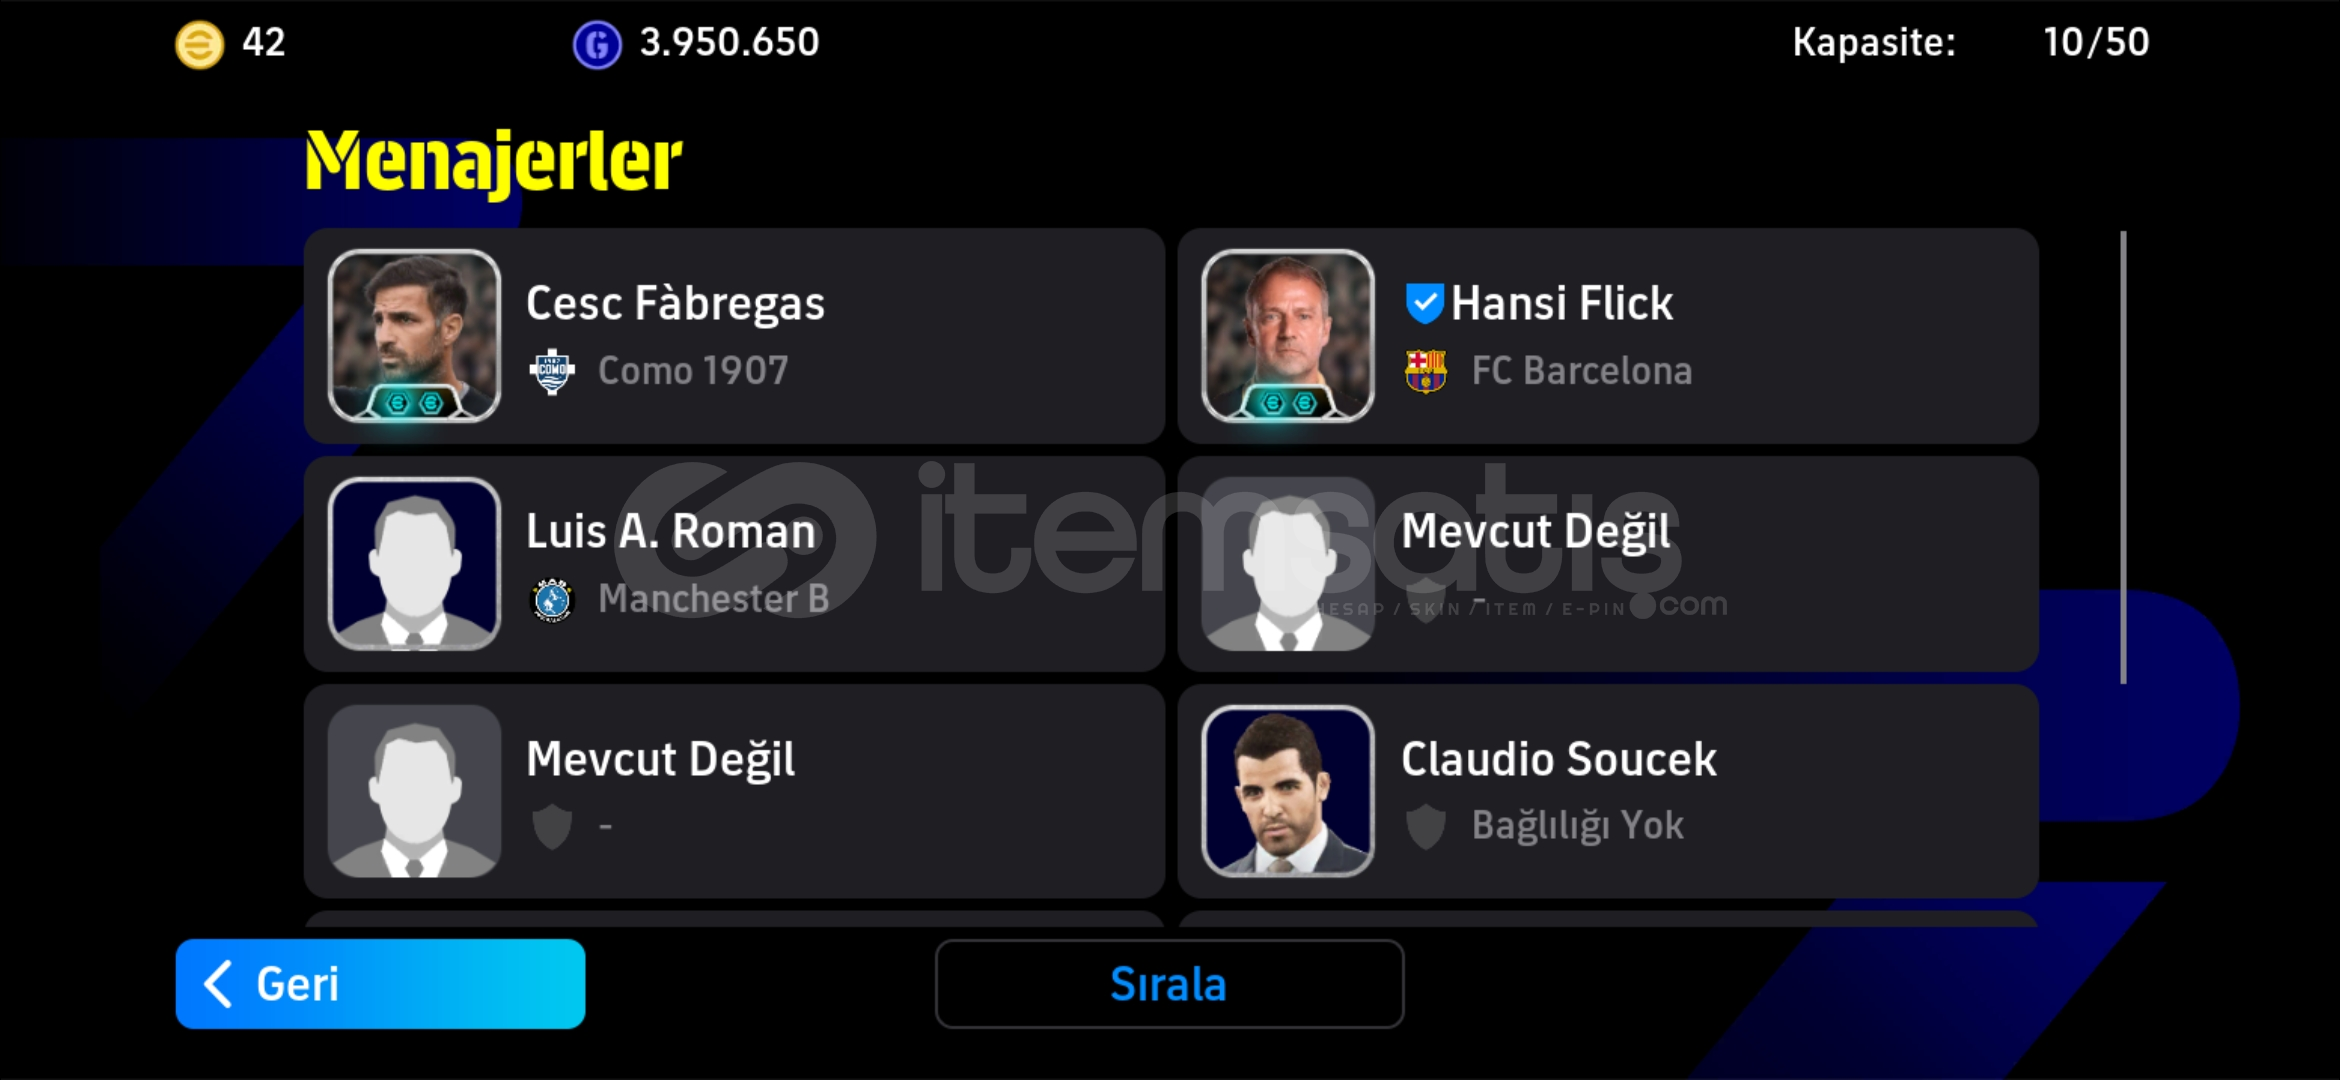Select Claudio Soucek portrait thumbnail
This screenshot has height=1080, width=2340.
[x=1288, y=791]
